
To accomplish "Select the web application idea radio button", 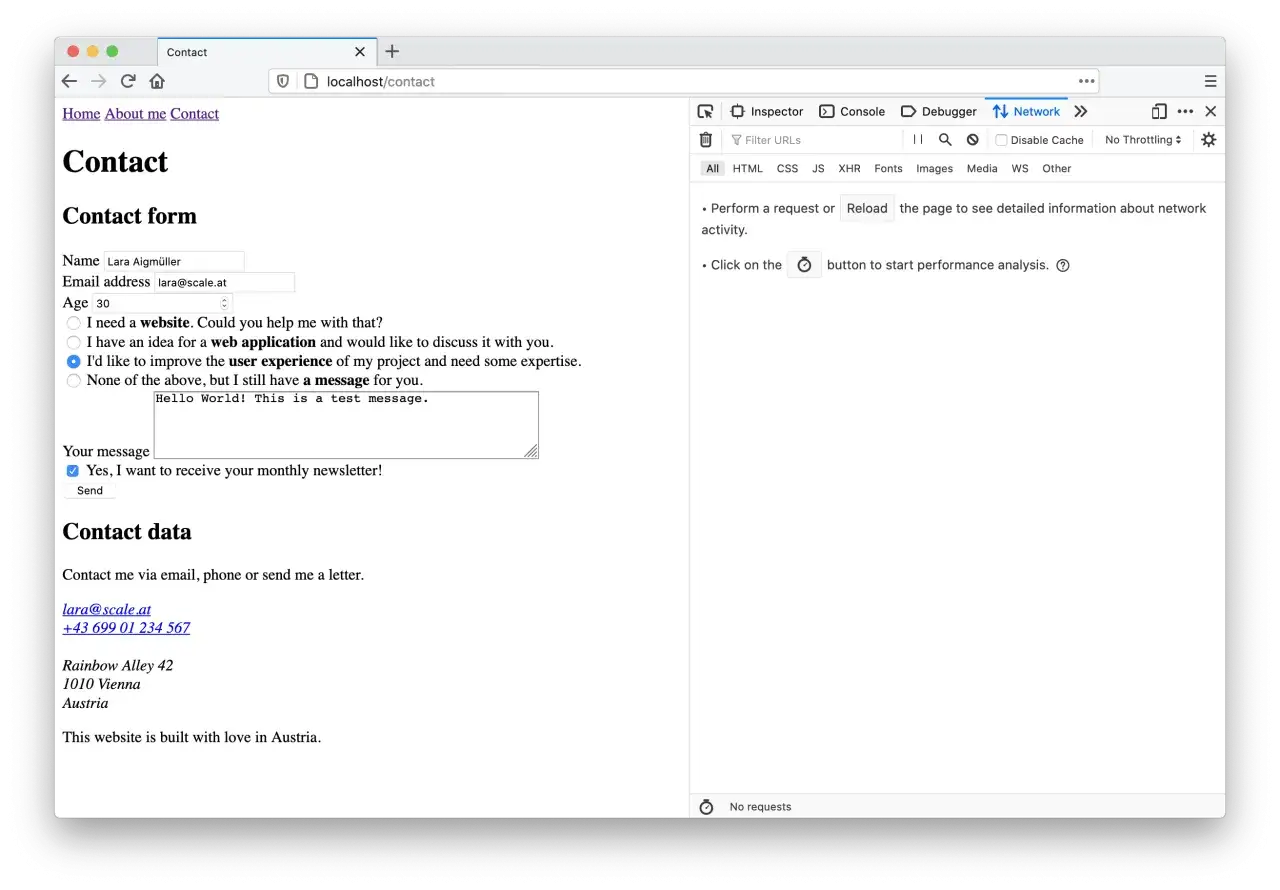I will (x=74, y=342).
